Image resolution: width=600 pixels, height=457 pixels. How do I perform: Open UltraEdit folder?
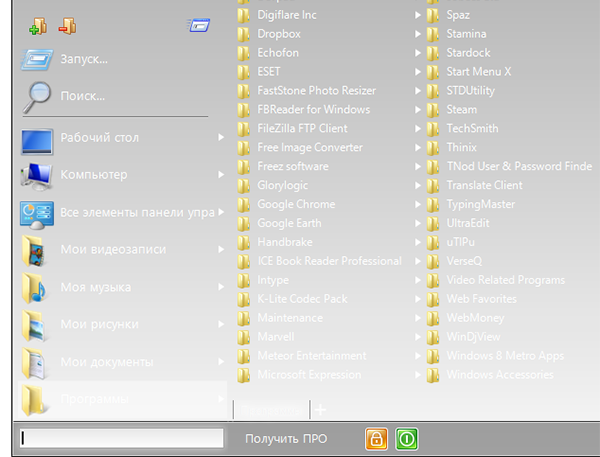pos(512,223)
